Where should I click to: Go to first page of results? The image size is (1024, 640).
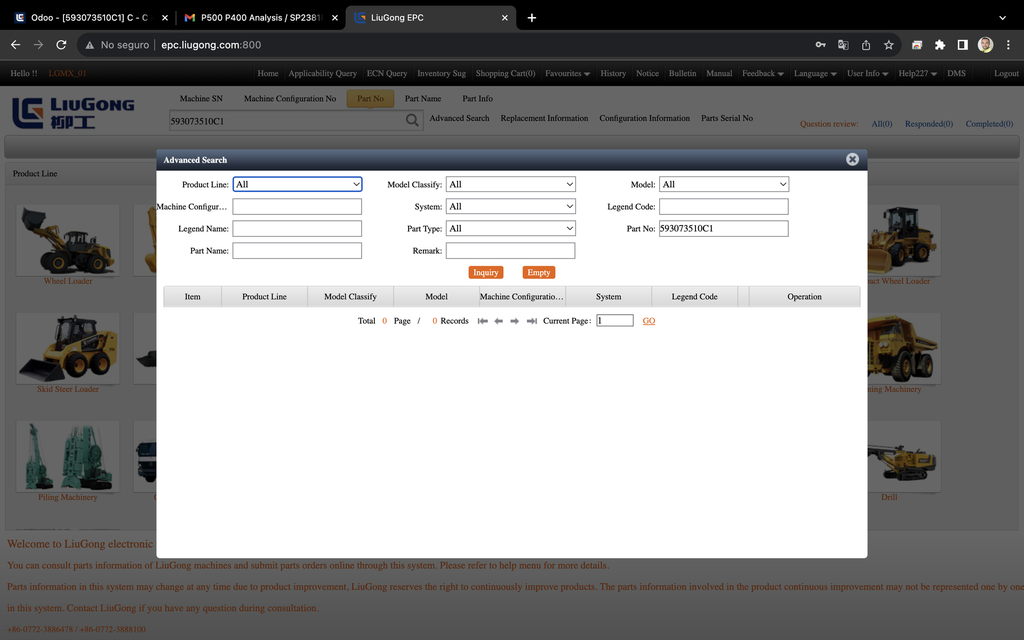tap(482, 321)
